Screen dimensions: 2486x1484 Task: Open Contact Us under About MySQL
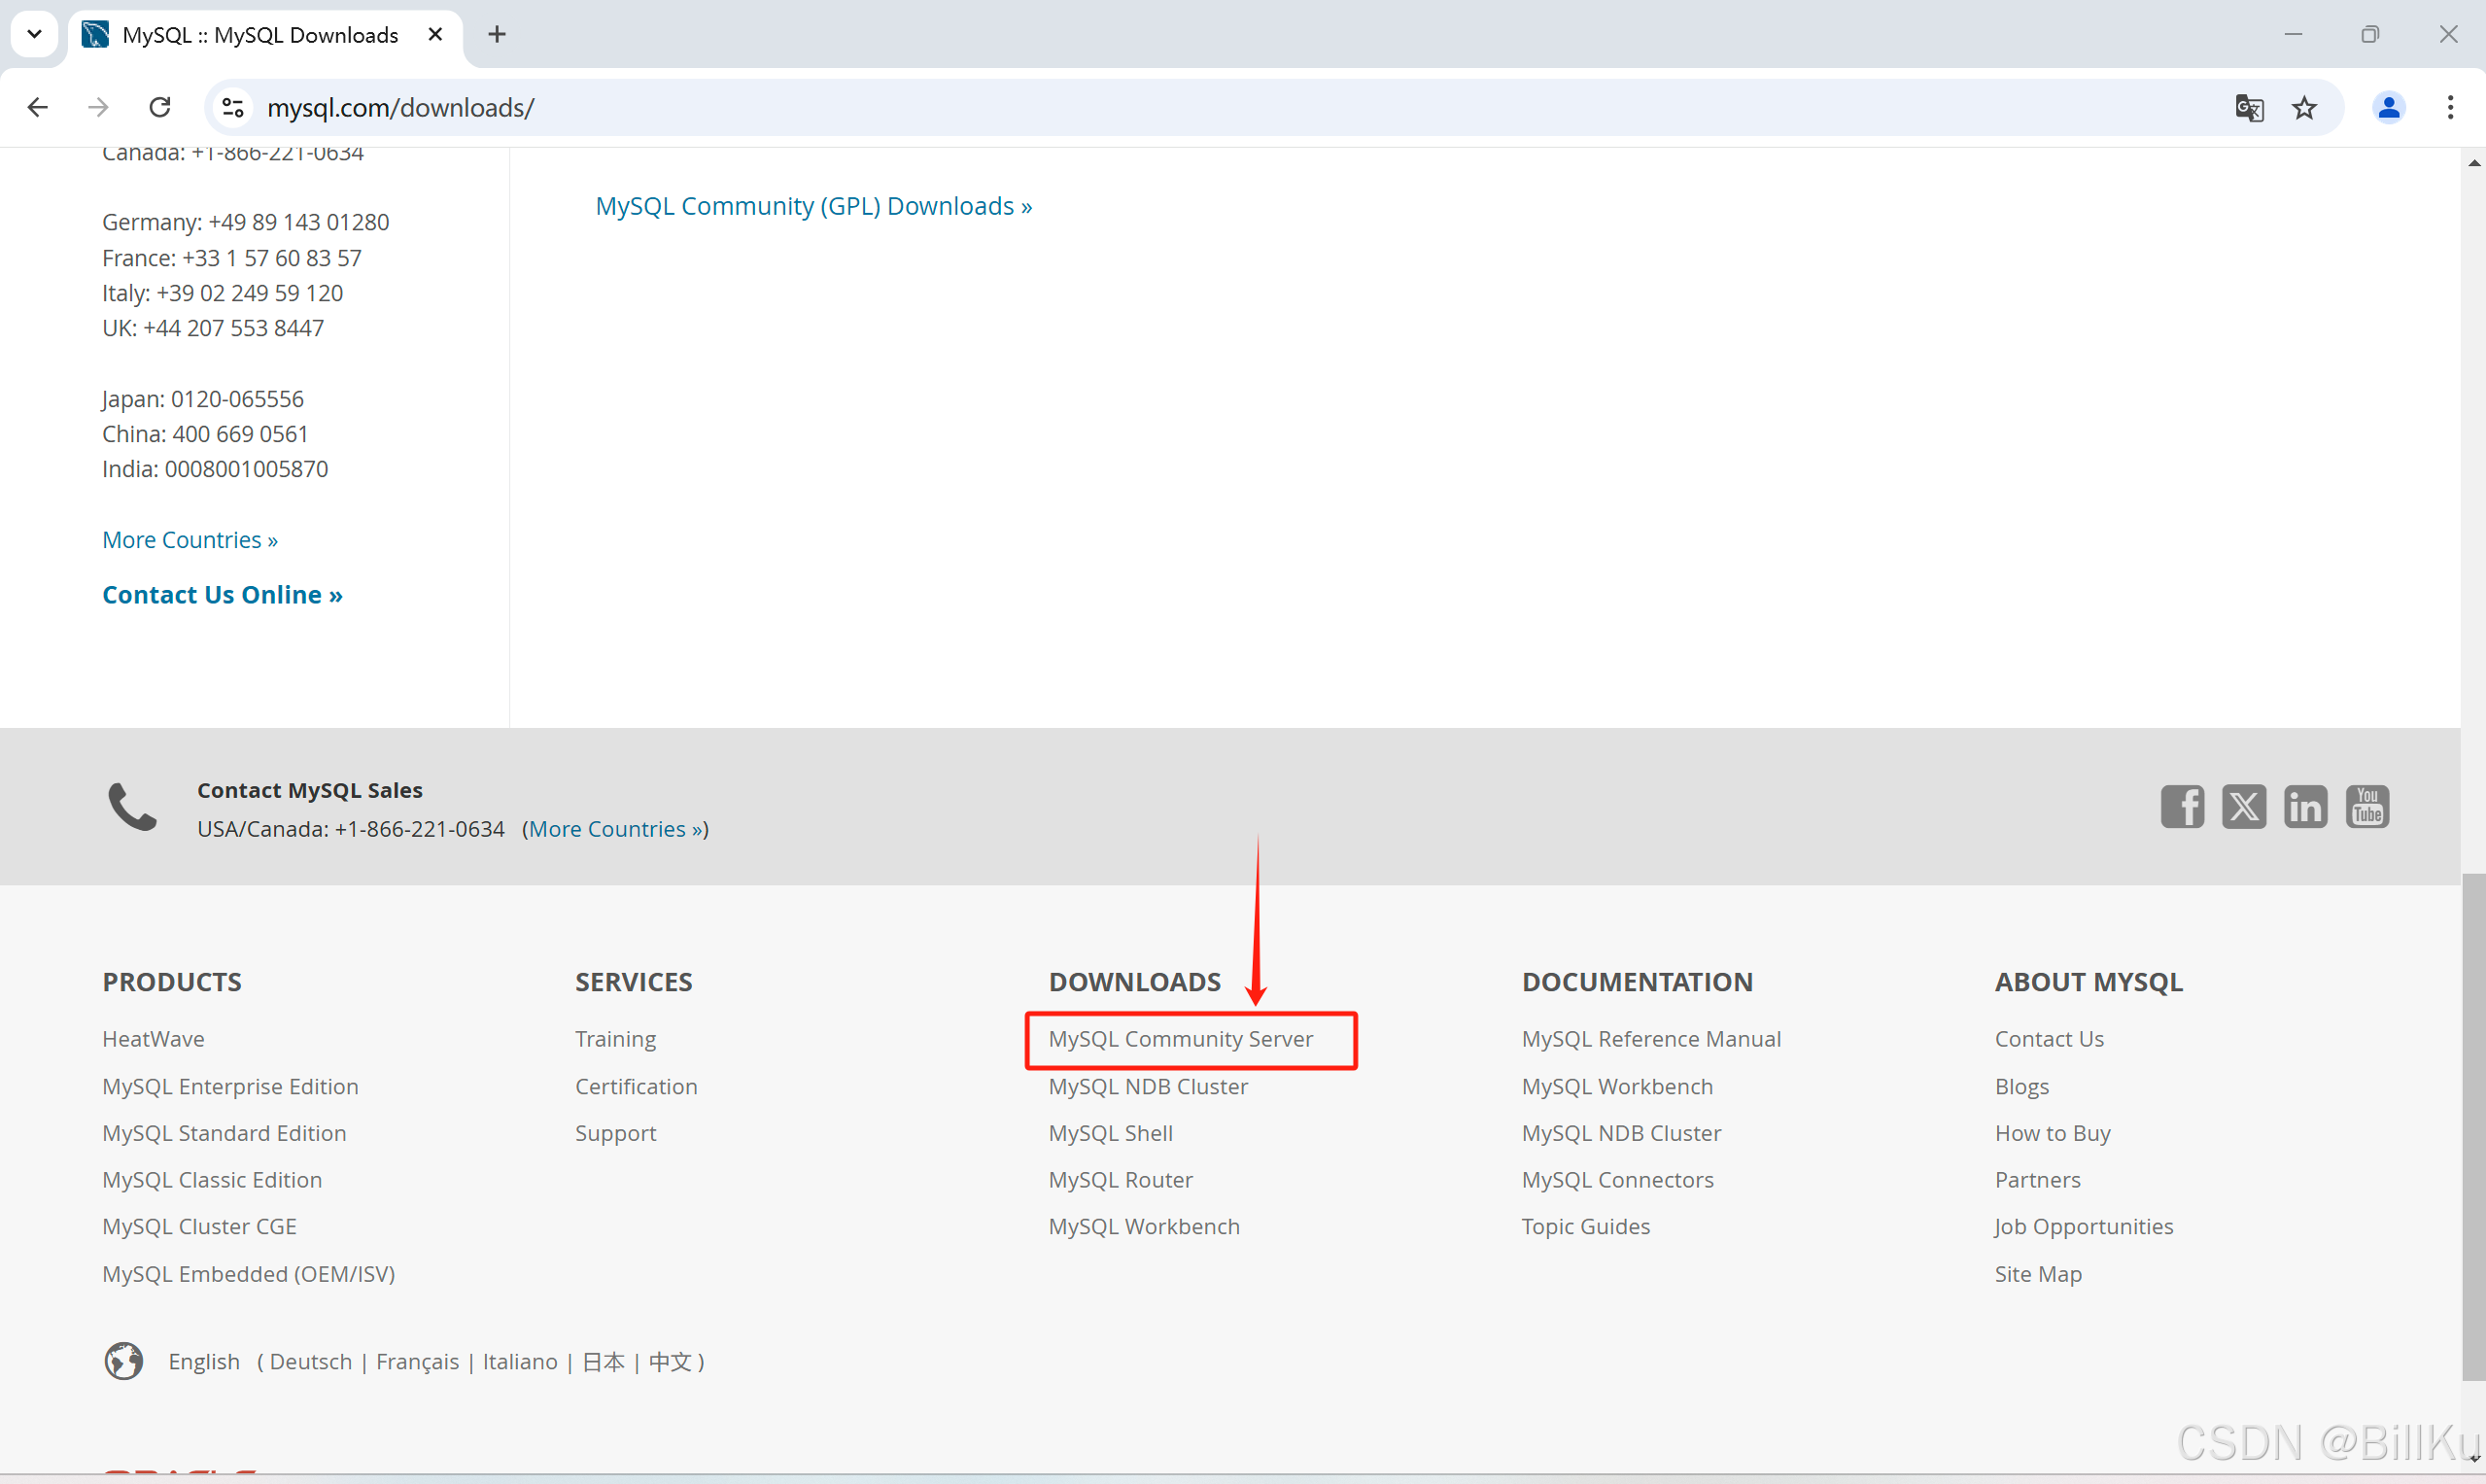[2049, 1039]
